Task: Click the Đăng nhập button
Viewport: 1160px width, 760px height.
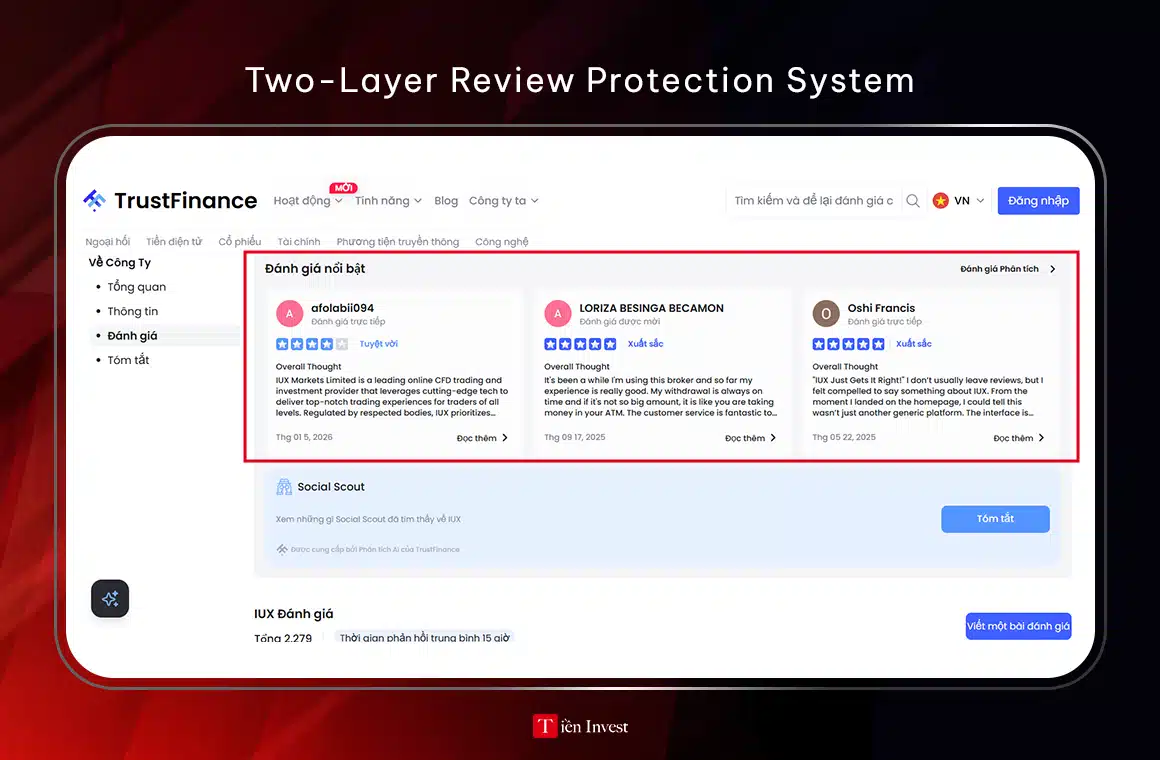Action: (1038, 201)
